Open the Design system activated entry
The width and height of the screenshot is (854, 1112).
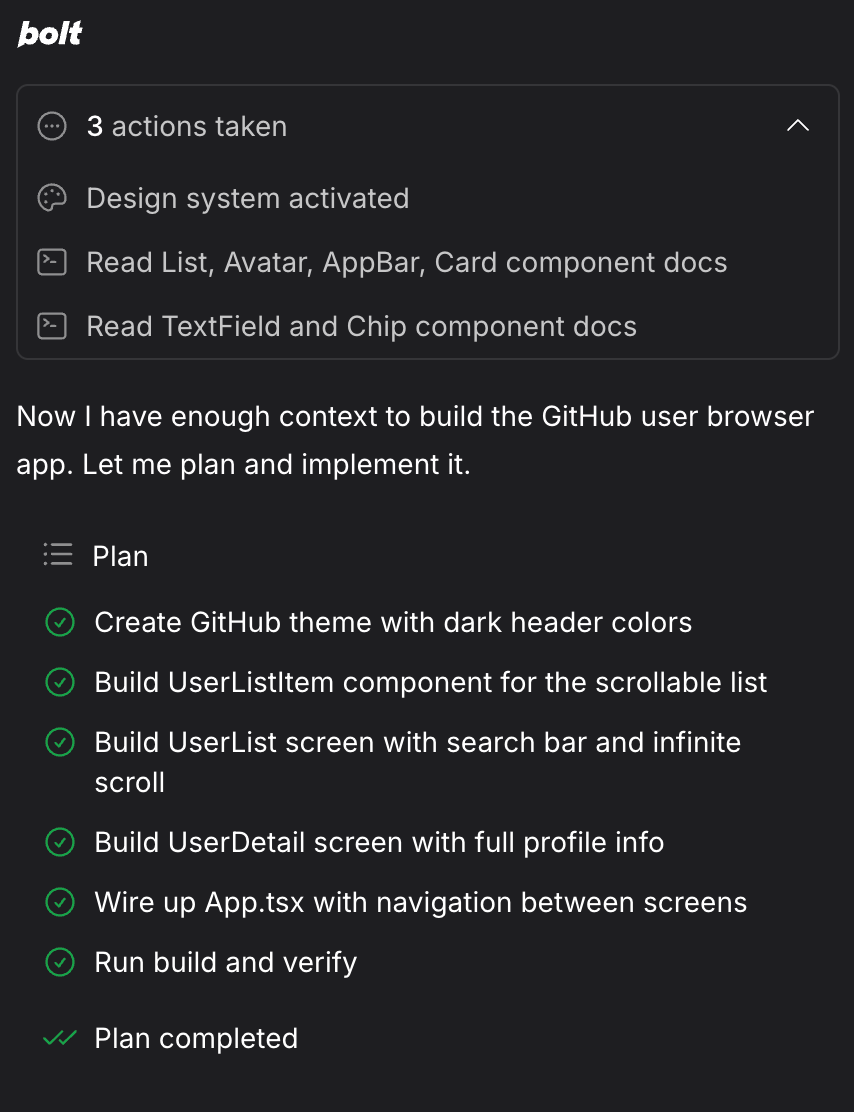coord(248,199)
